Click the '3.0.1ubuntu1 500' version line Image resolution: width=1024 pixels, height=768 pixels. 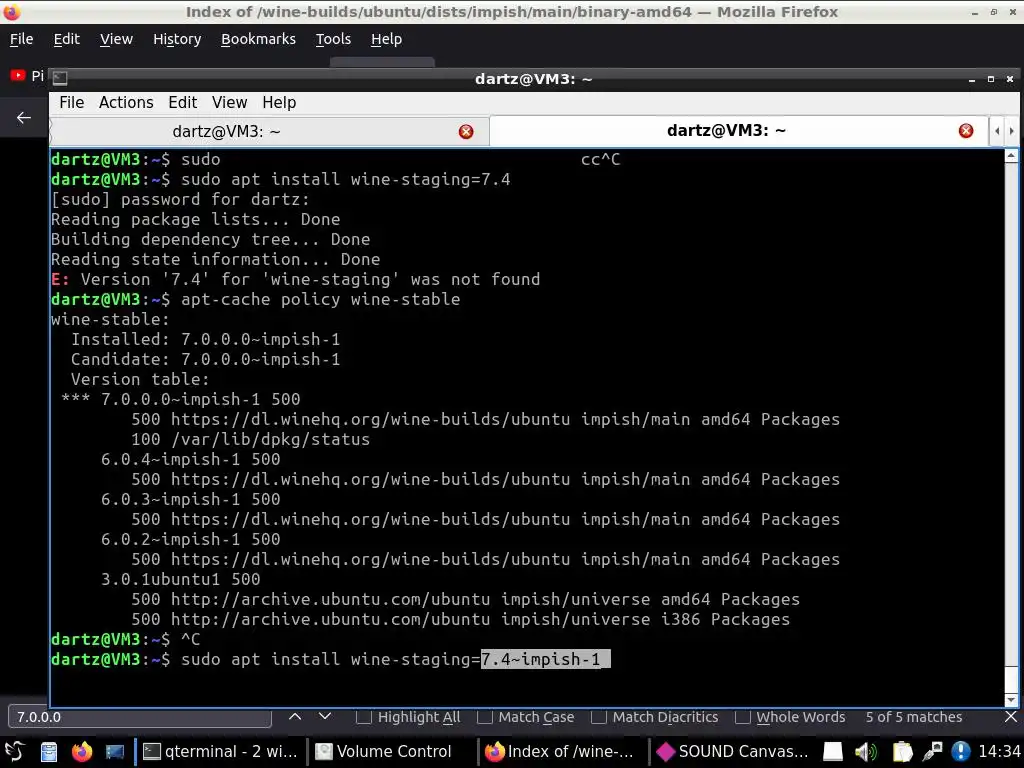point(180,579)
